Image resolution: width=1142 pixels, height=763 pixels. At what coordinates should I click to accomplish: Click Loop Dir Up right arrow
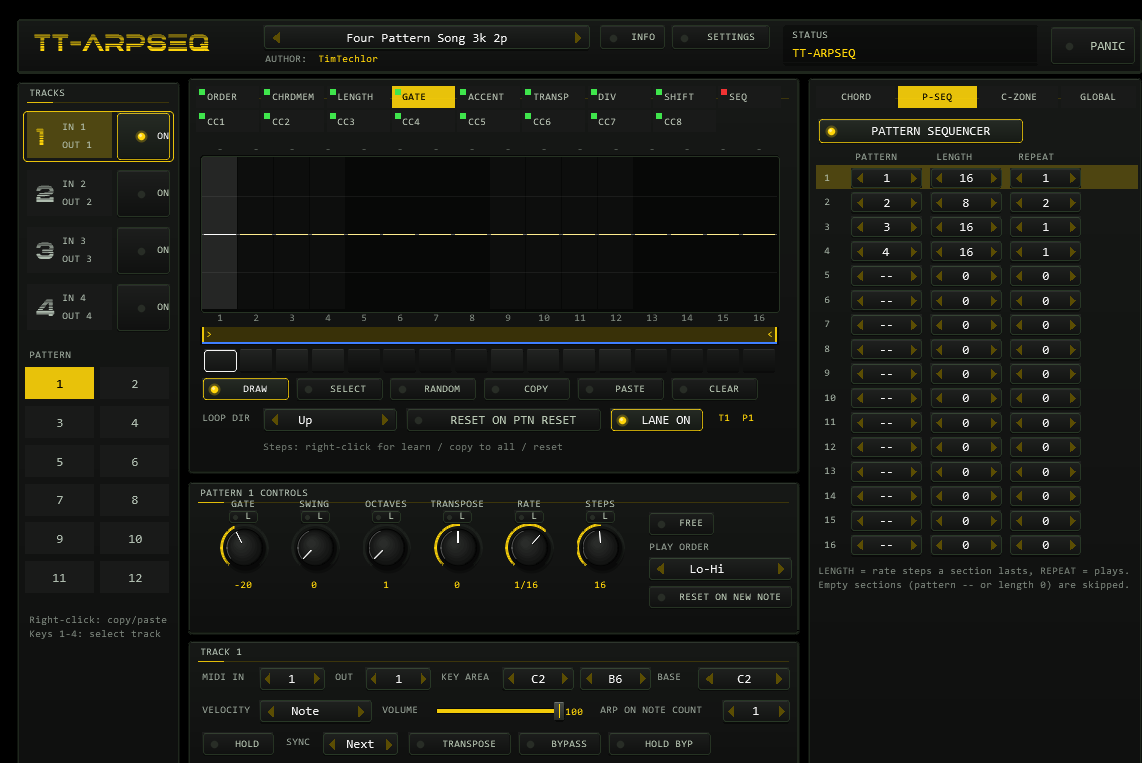pos(385,420)
